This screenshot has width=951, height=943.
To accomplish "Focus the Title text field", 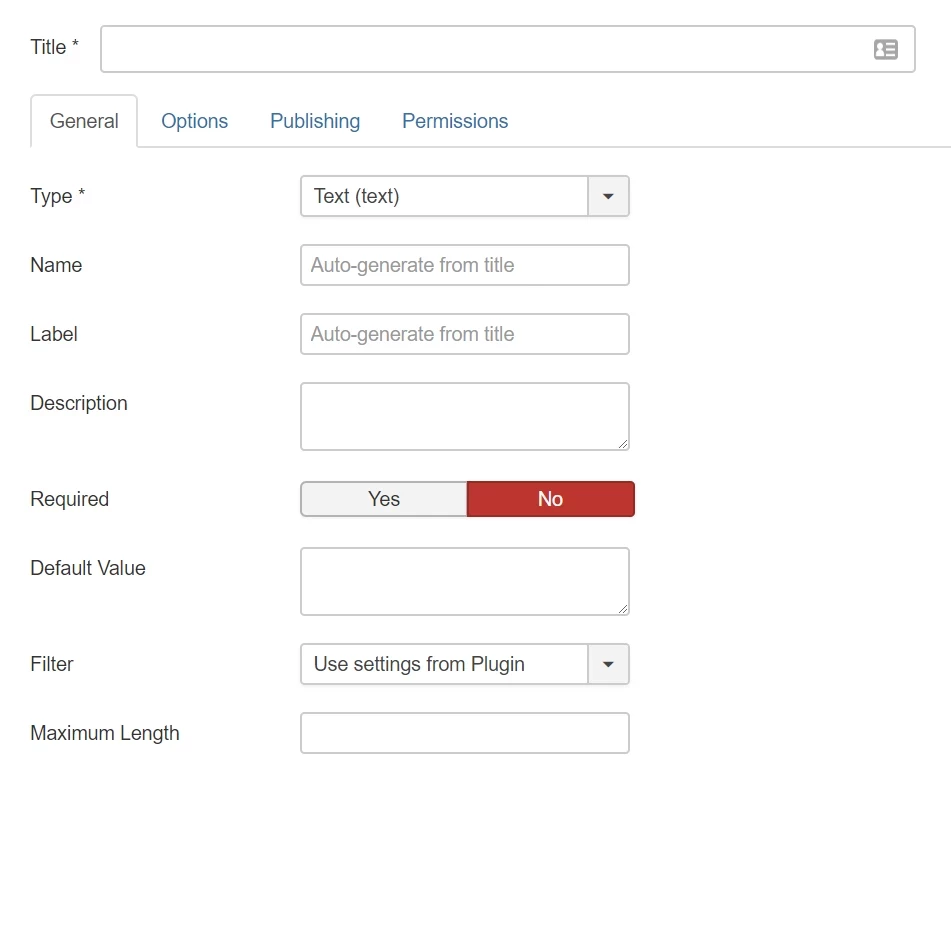I will pyautogui.click(x=480, y=49).
